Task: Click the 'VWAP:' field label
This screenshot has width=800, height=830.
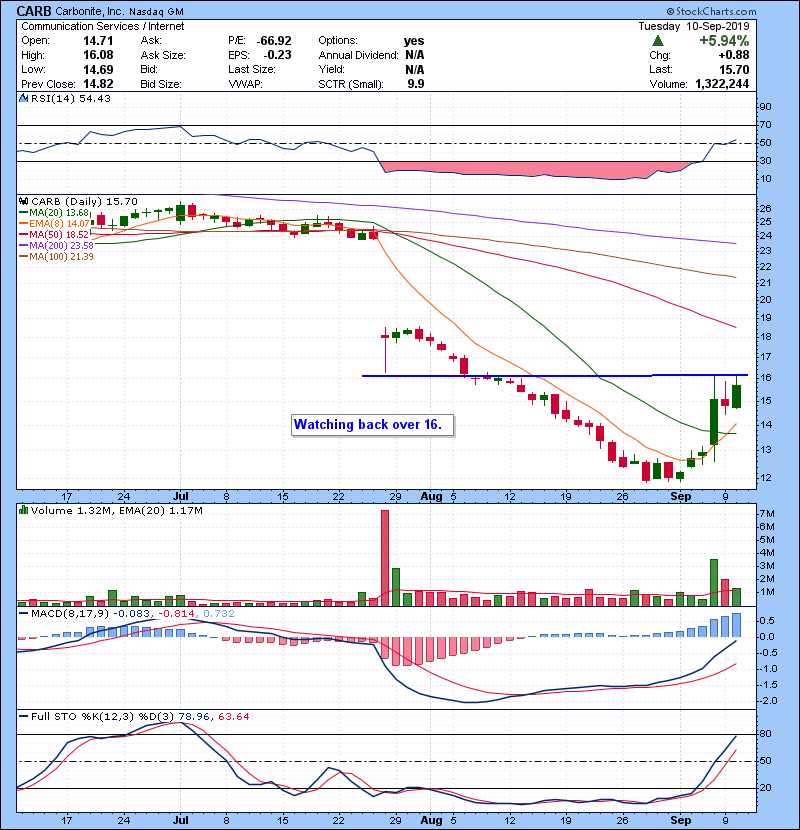Action: click(x=245, y=84)
